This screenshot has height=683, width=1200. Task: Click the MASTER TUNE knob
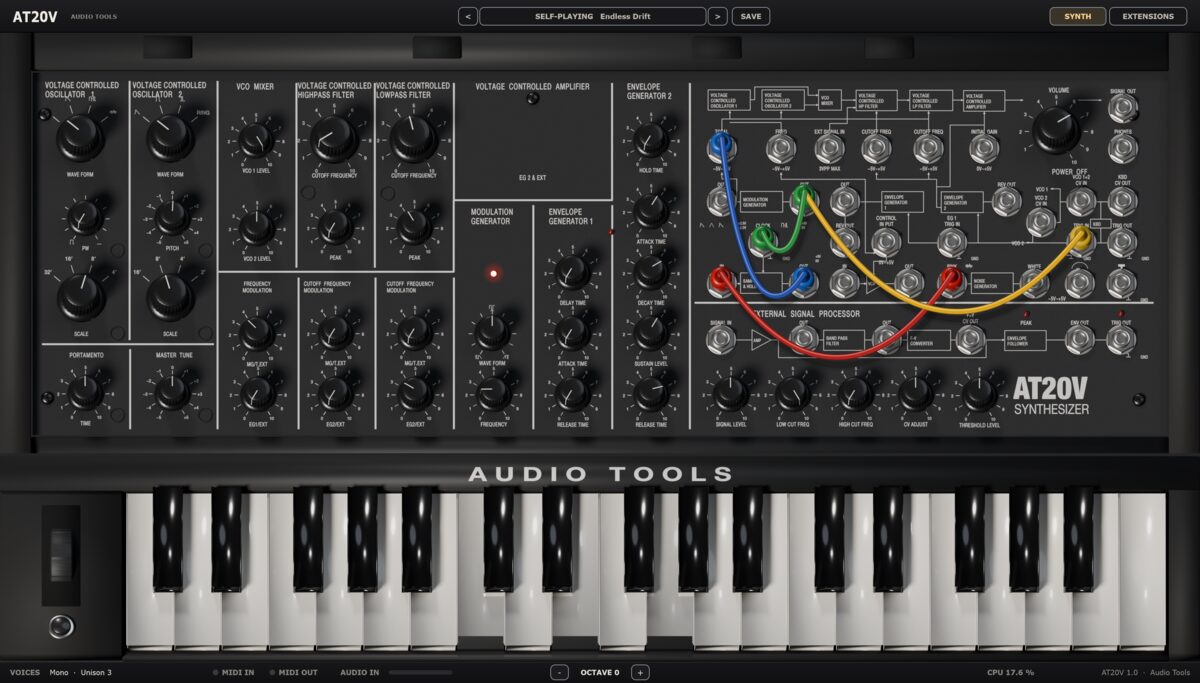(172, 392)
